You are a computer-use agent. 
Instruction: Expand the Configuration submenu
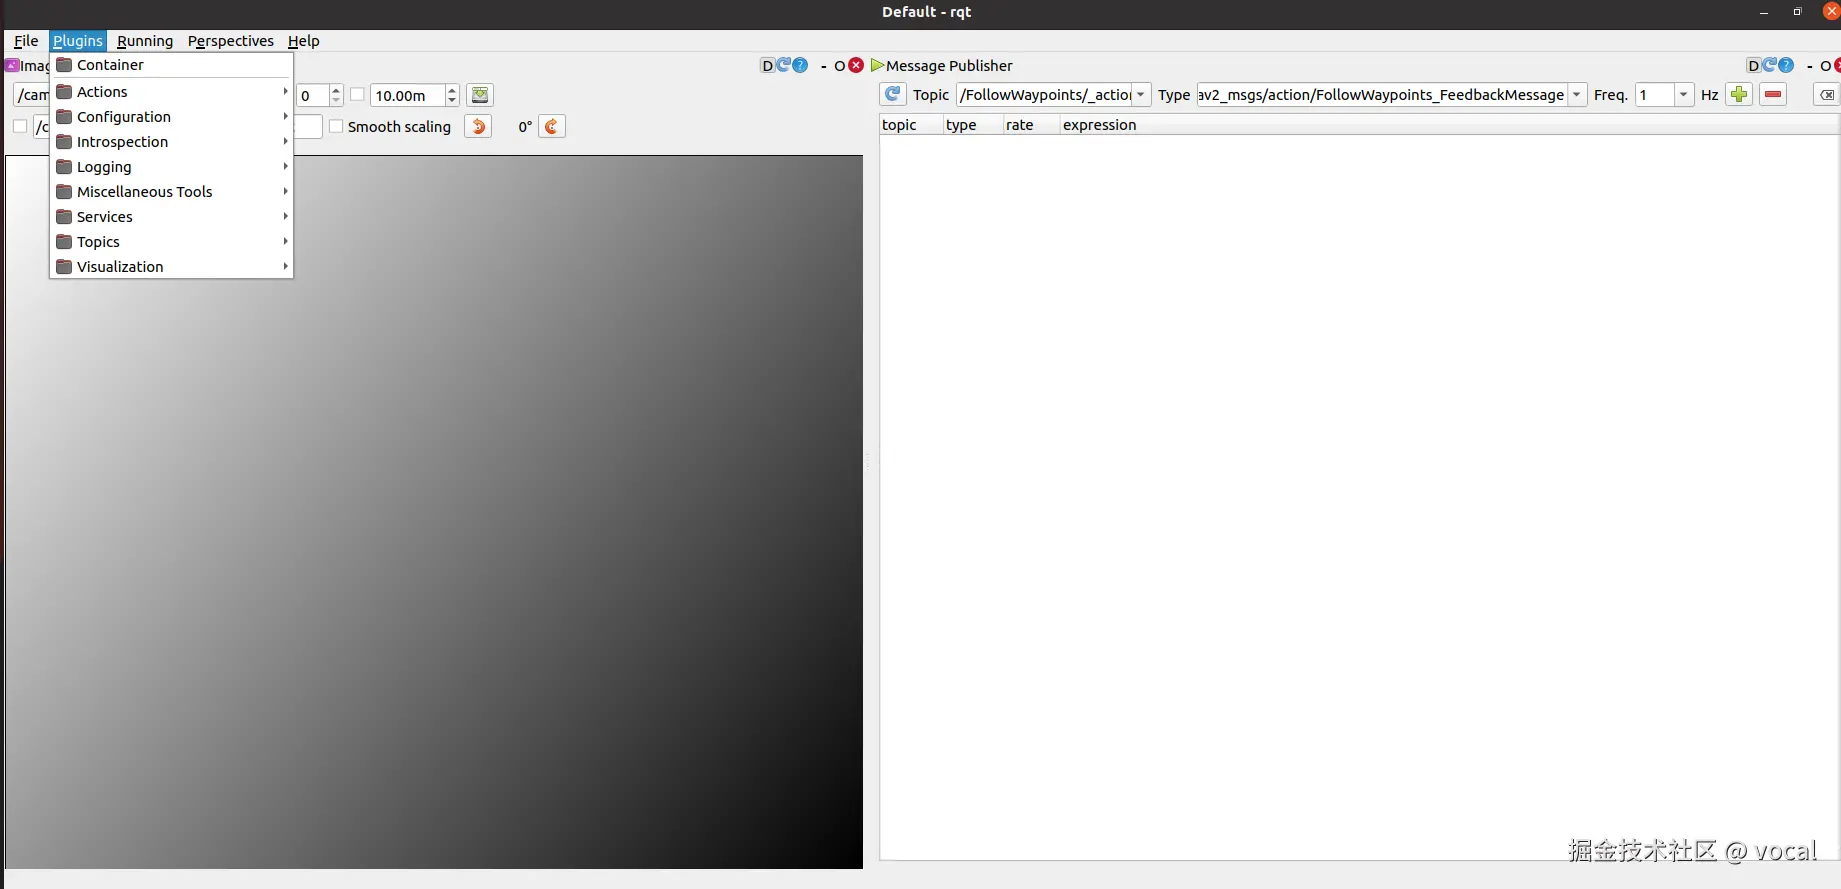tap(171, 116)
